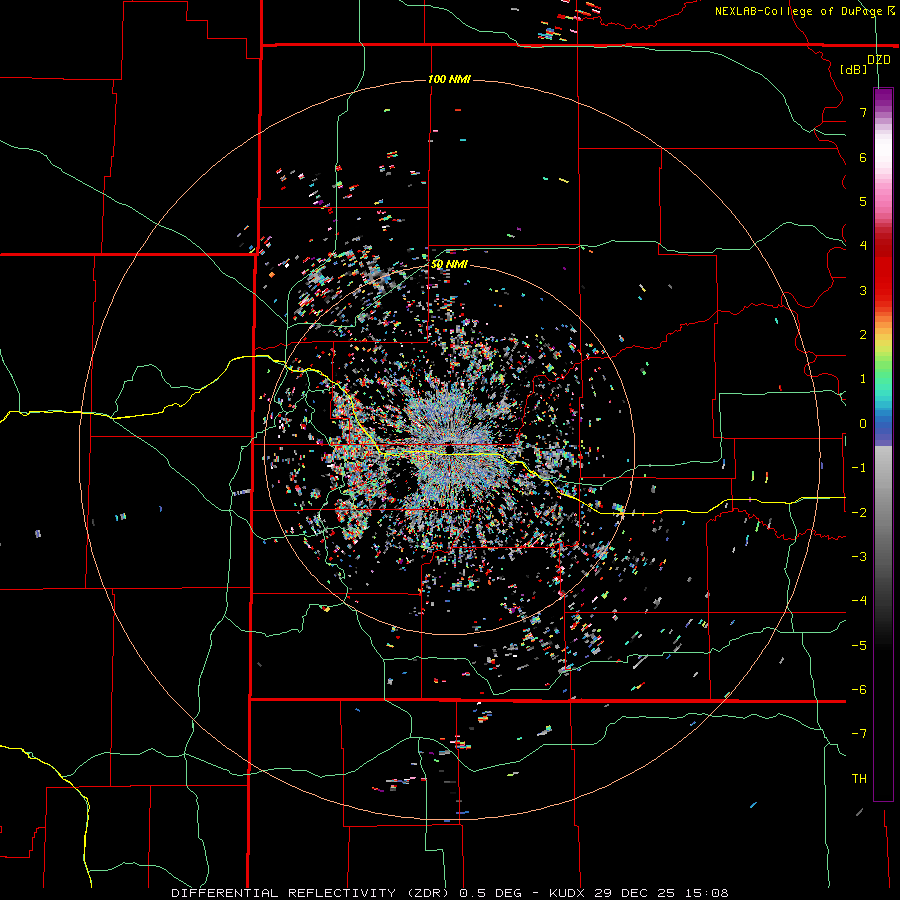Click the red band of the color bar
The image size is (900, 900).
click(x=883, y=270)
